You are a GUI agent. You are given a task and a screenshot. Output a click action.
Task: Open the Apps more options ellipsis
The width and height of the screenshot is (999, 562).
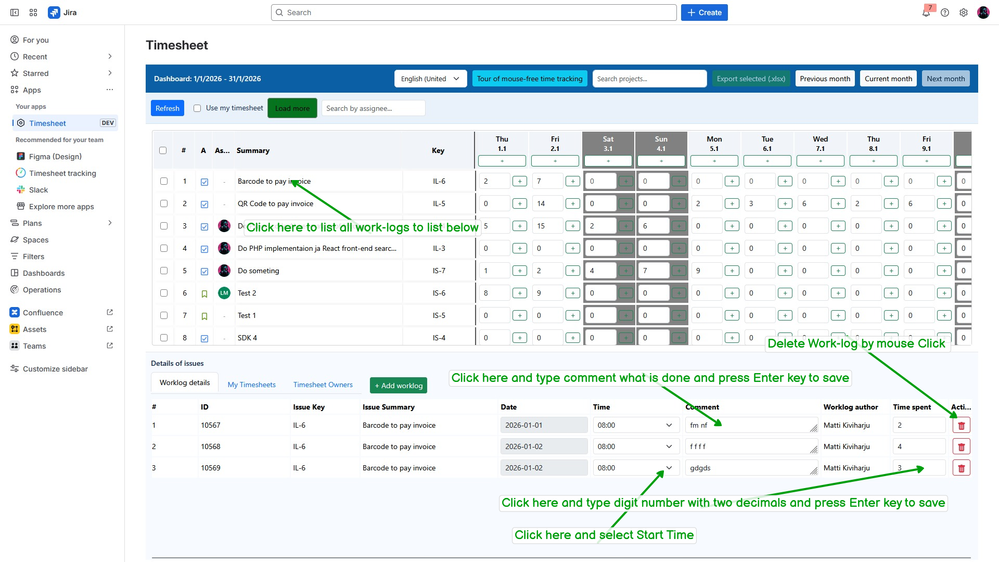(110, 90)
